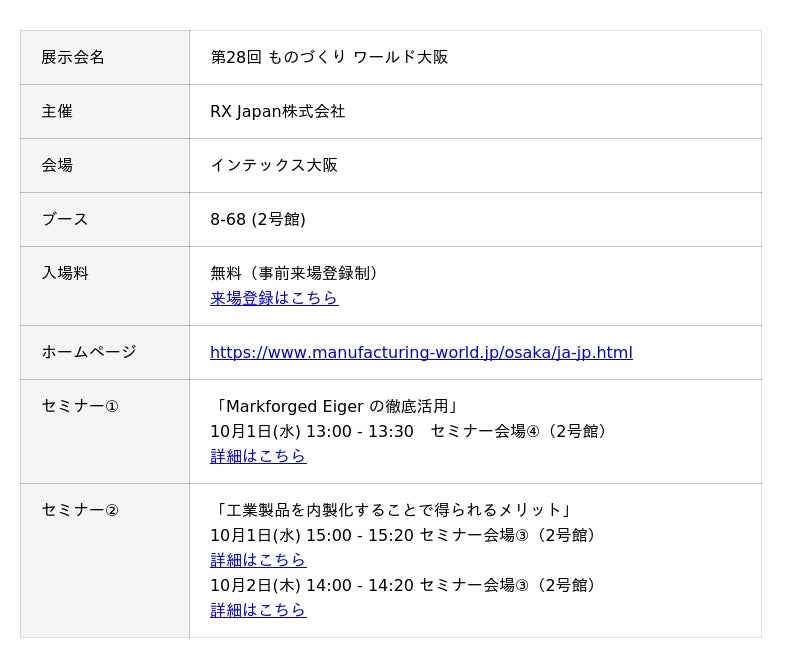Open 詳細はこちら below the 10月2日 14:00 session
Viewport: 800px width, 668px height.
[x=257, y=610]
